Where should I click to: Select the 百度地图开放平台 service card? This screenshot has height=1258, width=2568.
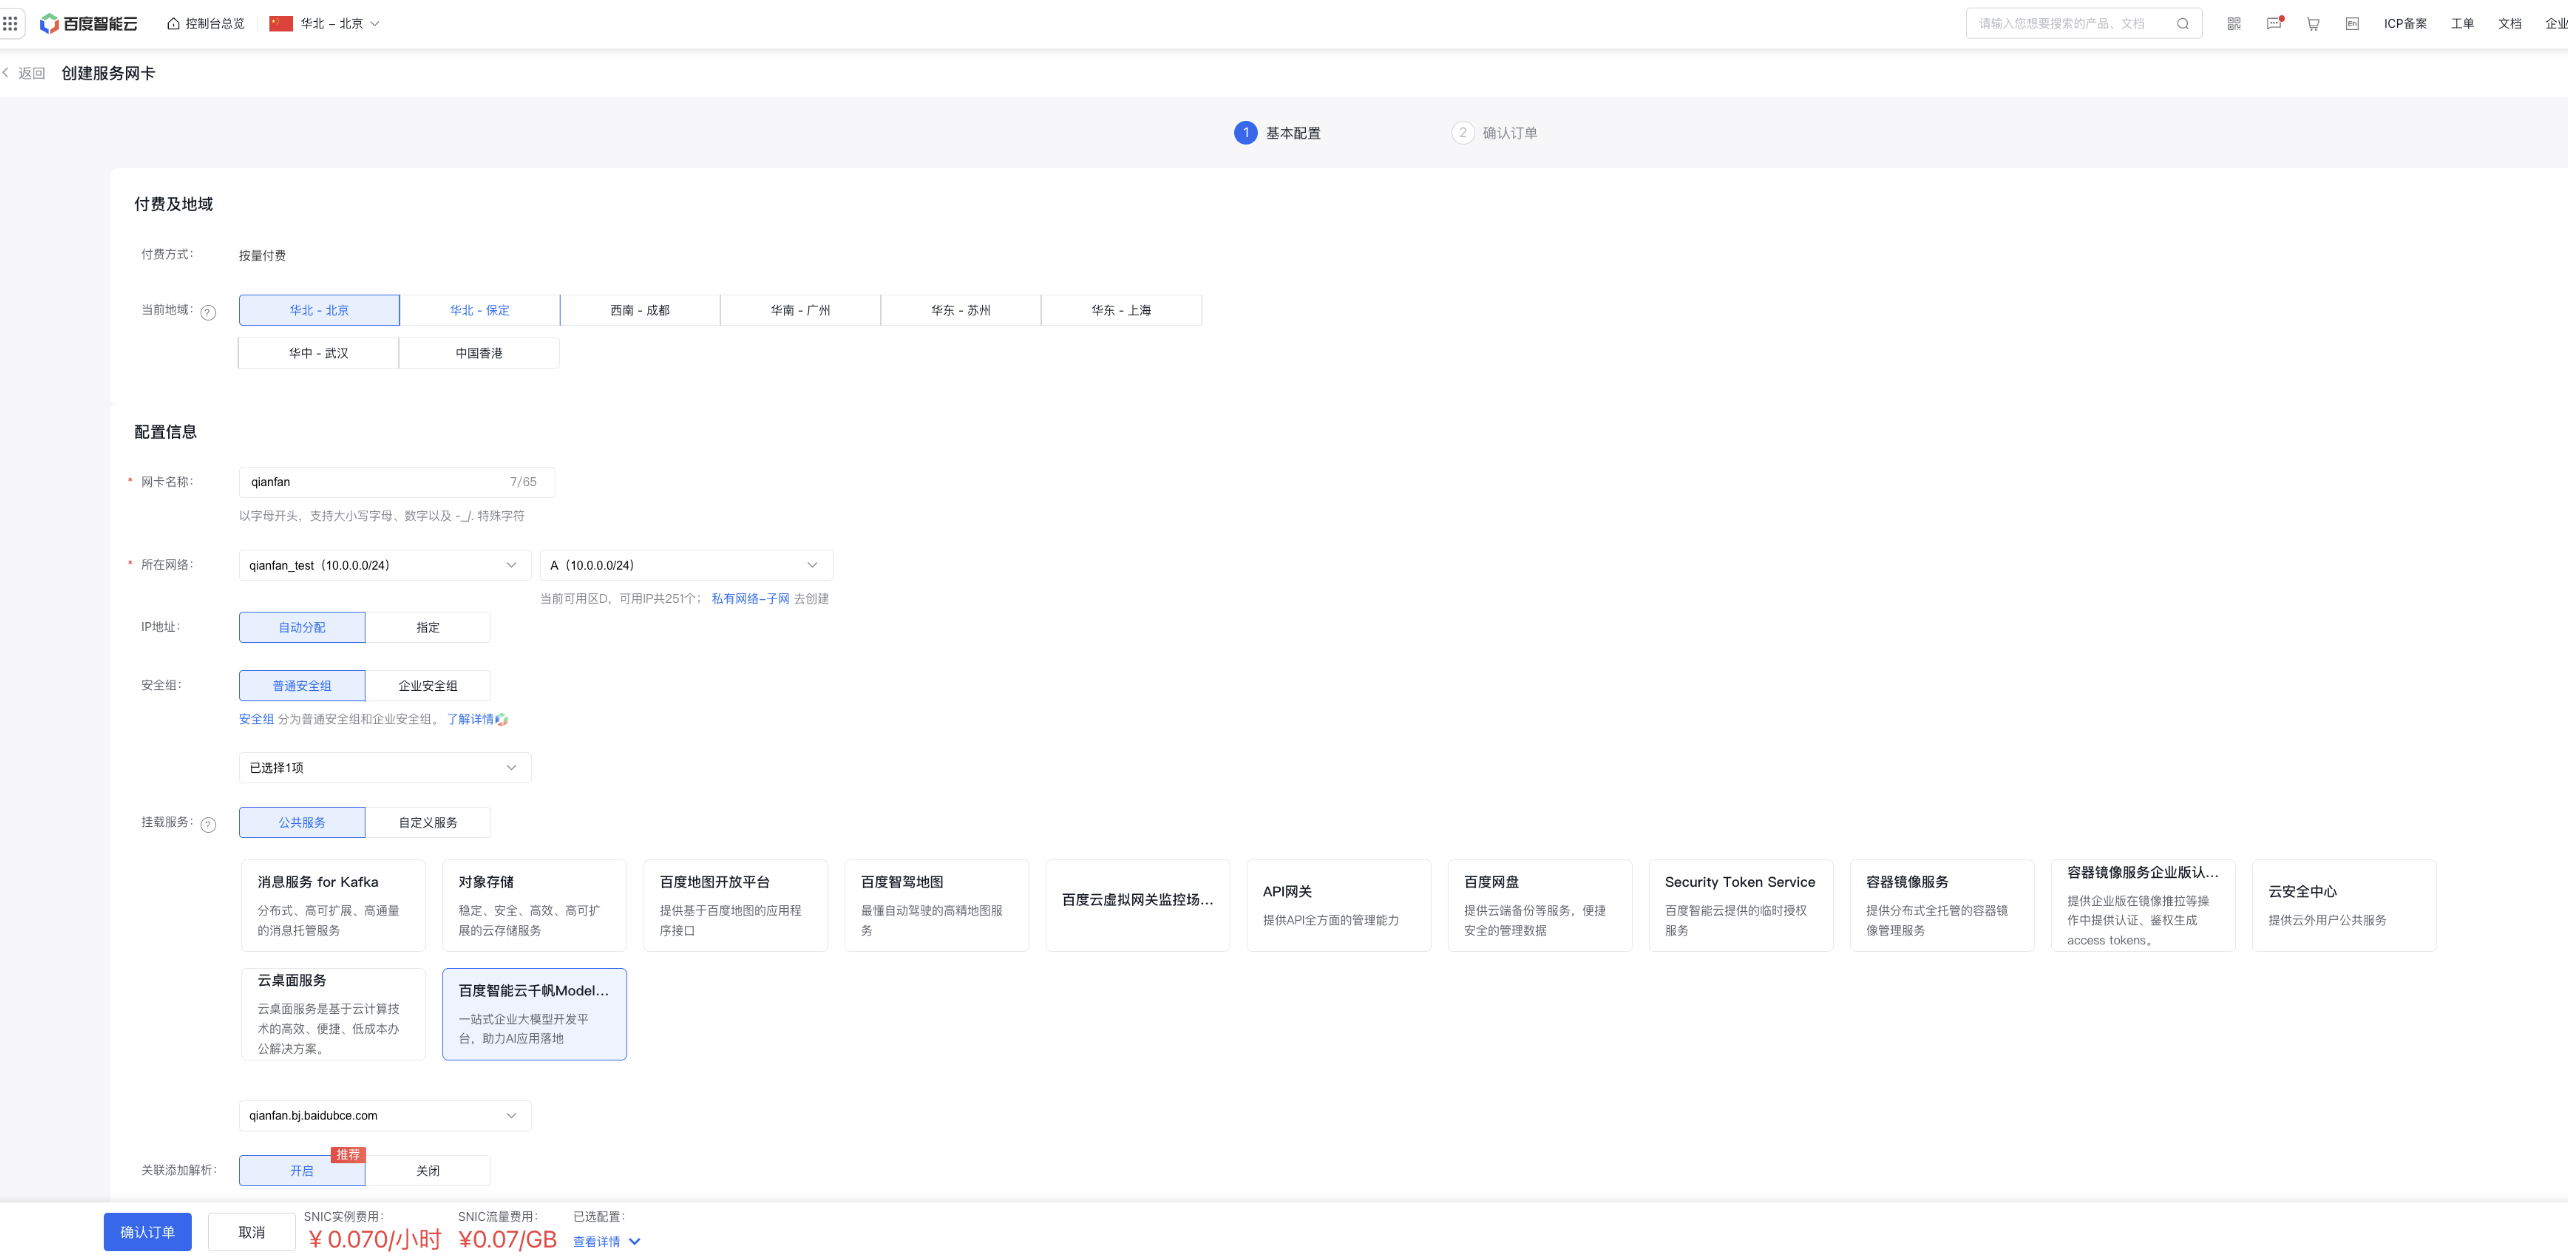pyautogui.click(x=735, y=905)
